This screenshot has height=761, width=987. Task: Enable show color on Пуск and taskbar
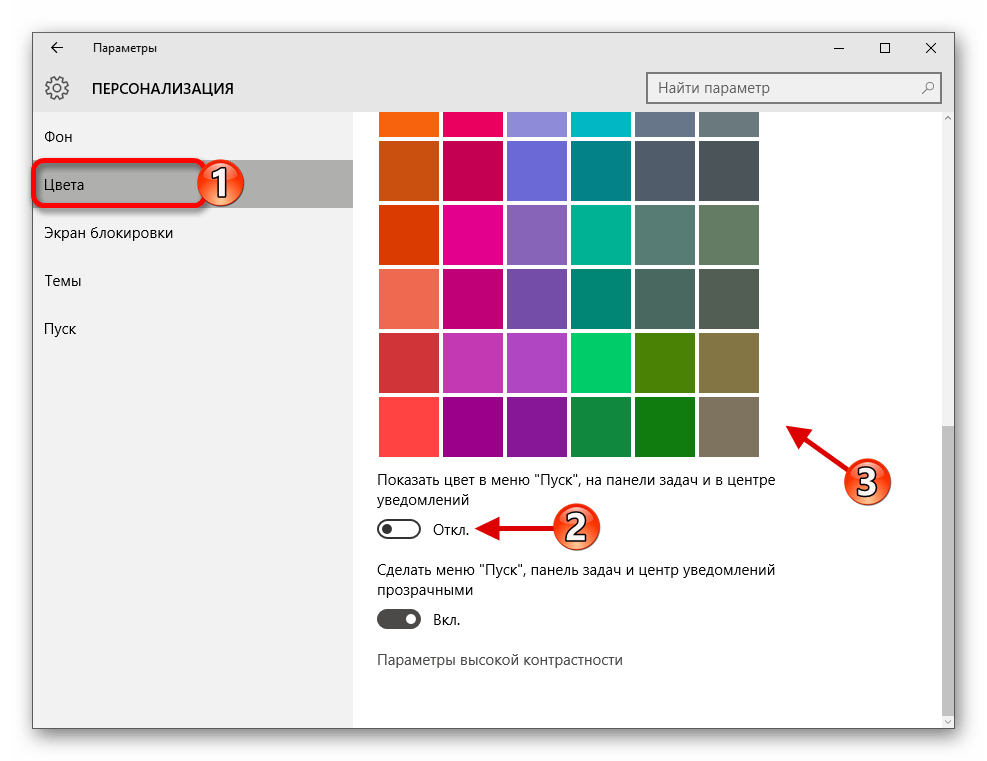[x=398, y=529]
